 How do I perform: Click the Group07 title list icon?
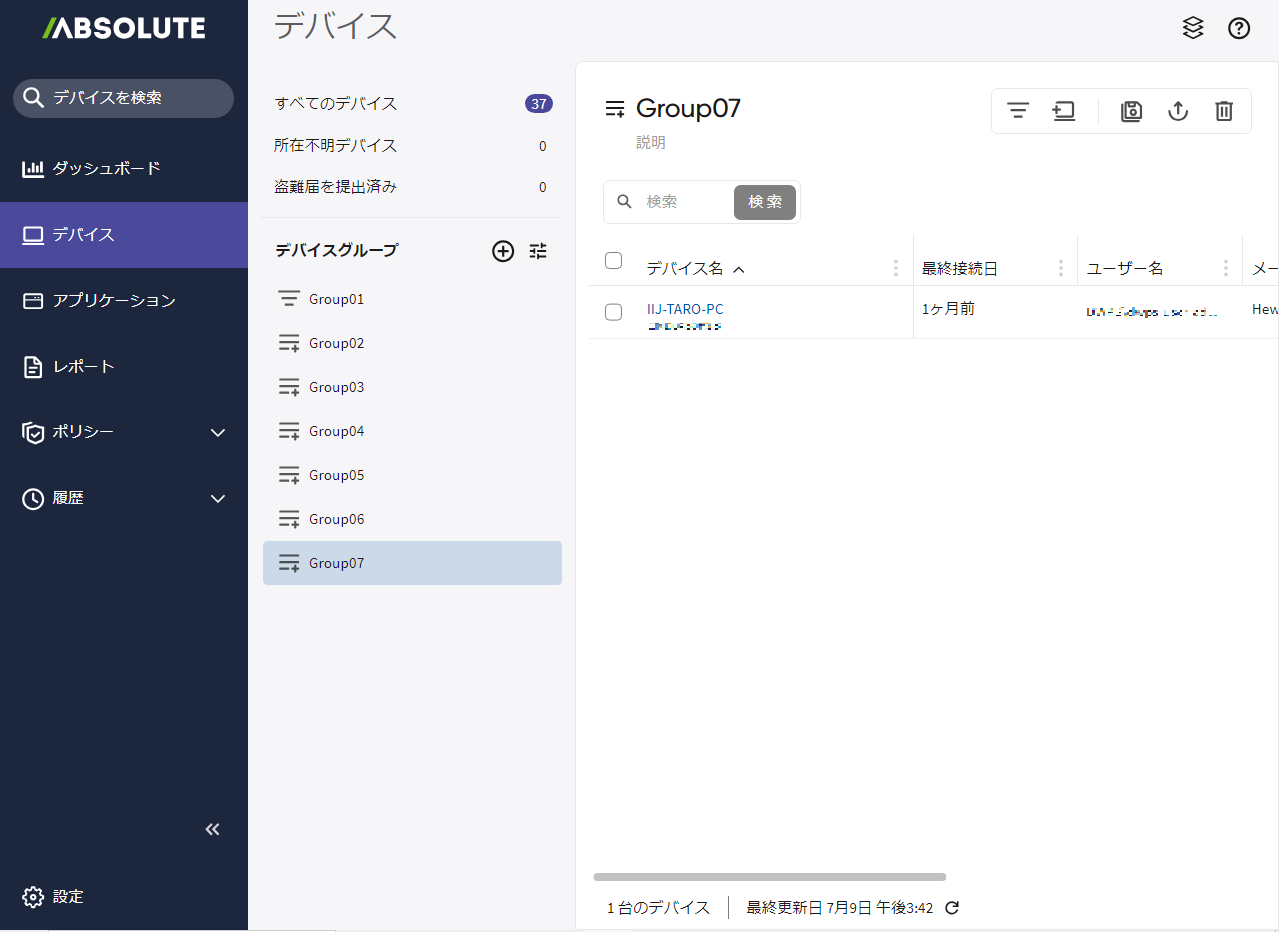615,109
